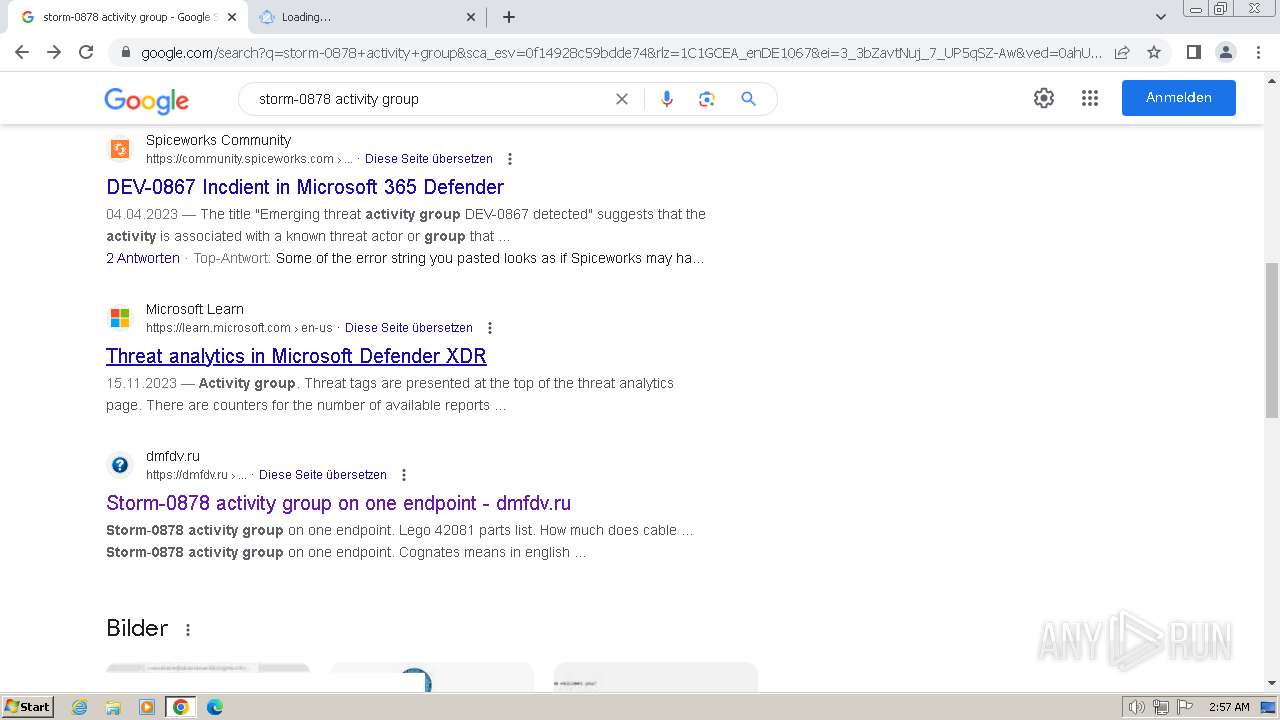Clear the search query with X
The height and width of the screenshot is (720, 1280).
(x=622, y=99)
